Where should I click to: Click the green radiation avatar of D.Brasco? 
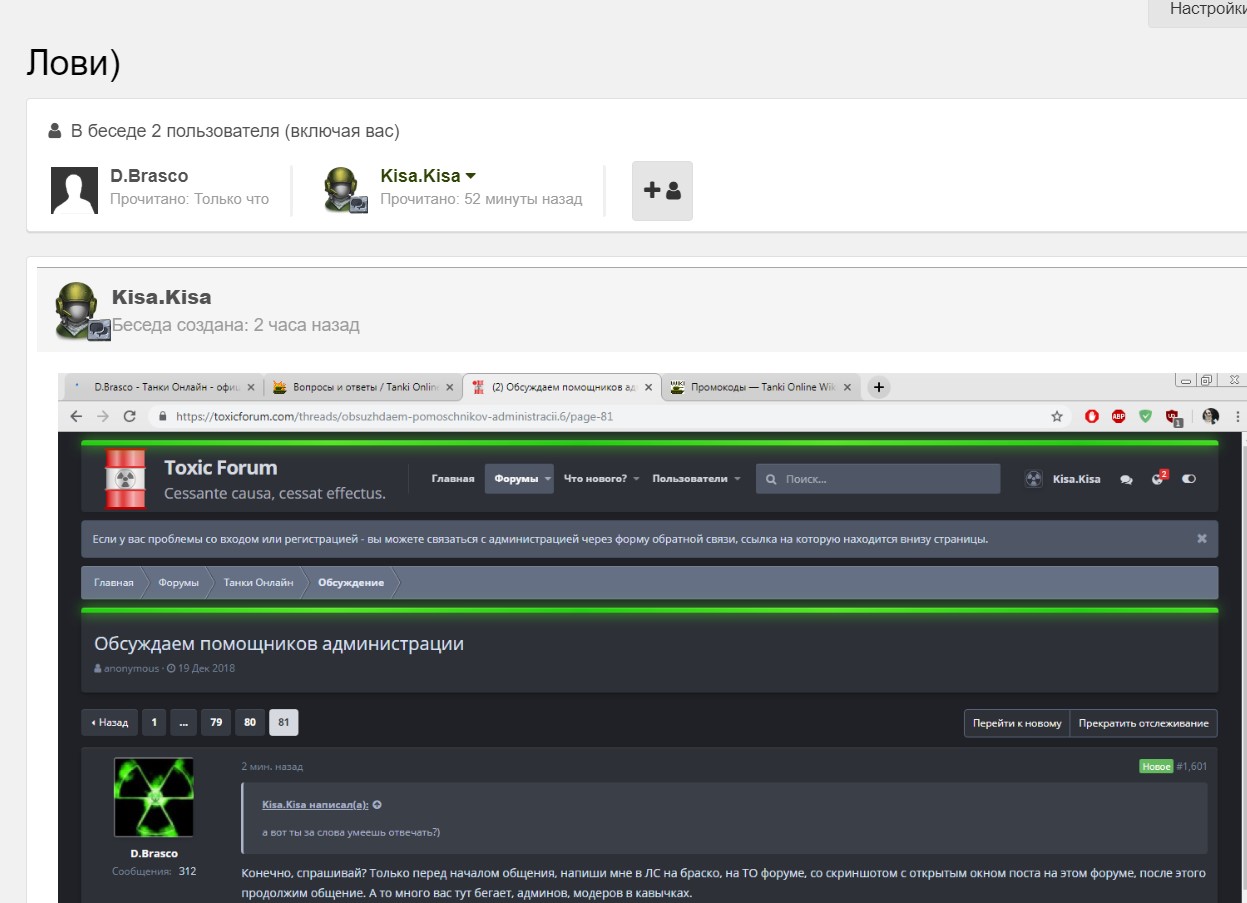click(154, 797)
